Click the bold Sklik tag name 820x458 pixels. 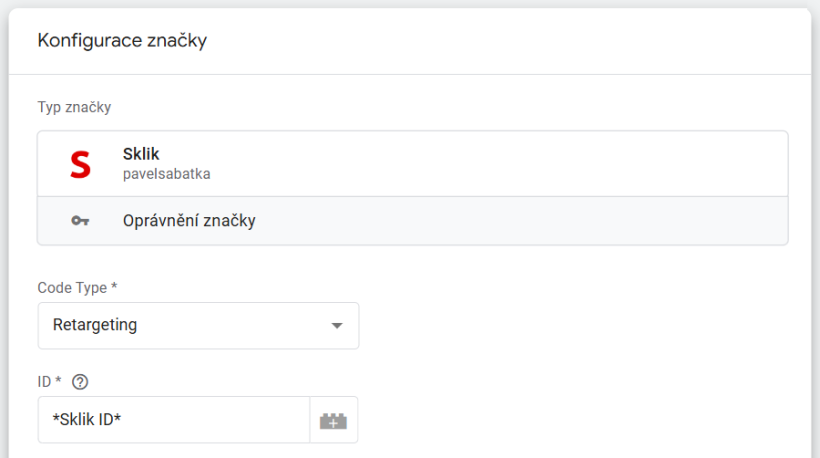click(141, 154)
